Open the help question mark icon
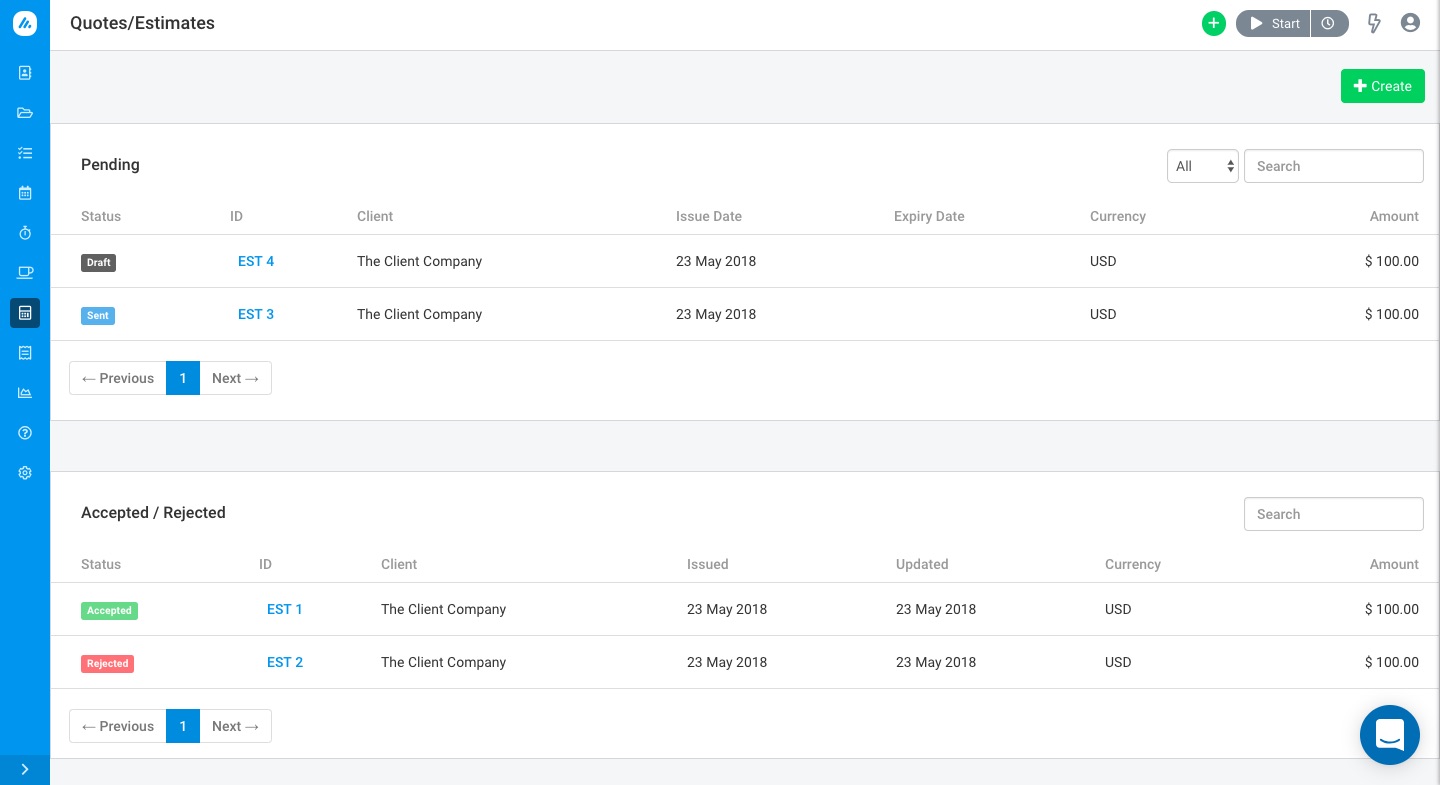This screenshot has height=785, width=1440. tap(25, 433)
